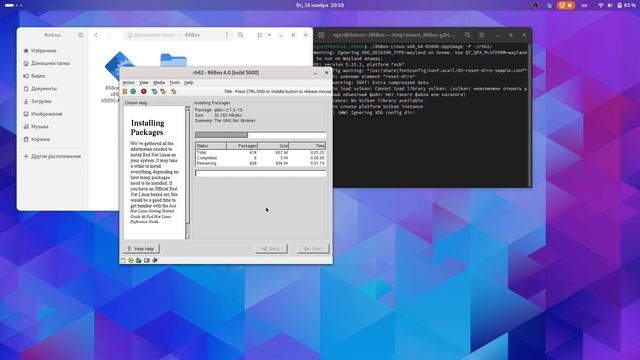Click the Hide Help button in installer

[141, 249]
